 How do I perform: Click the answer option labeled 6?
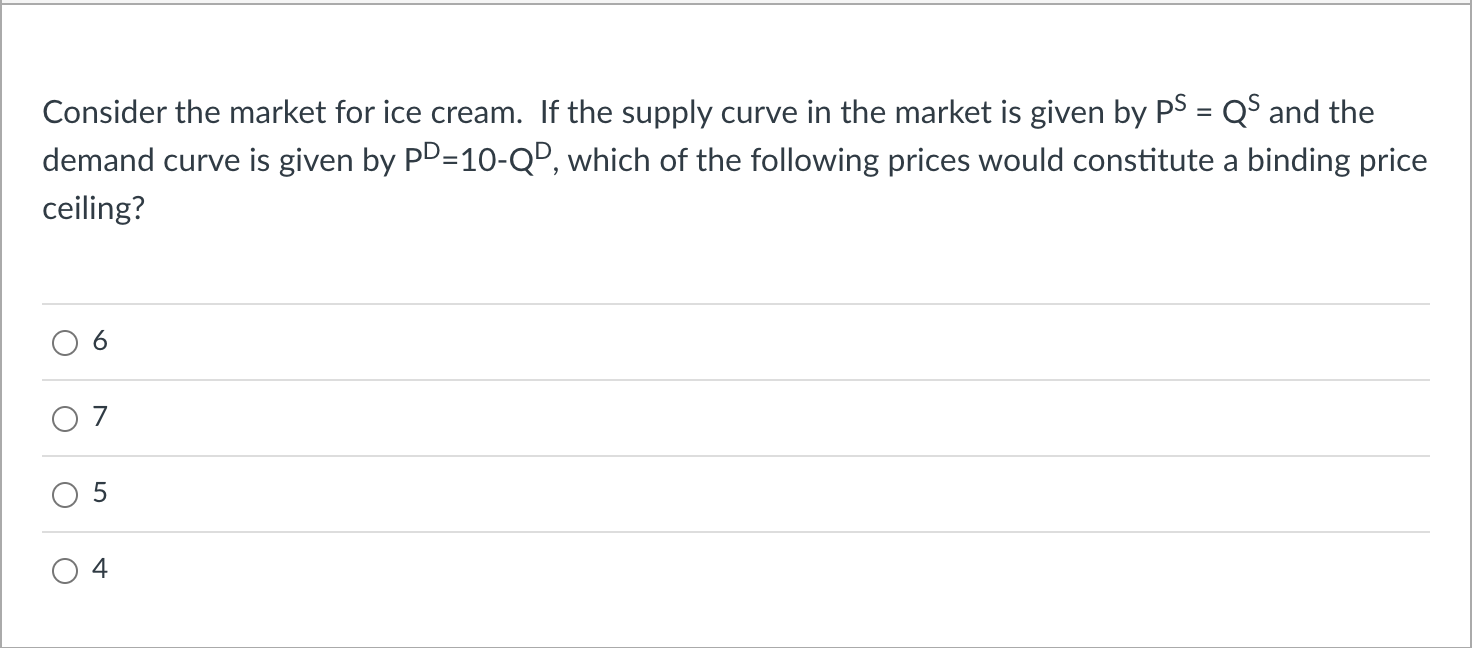pos(98,341)
